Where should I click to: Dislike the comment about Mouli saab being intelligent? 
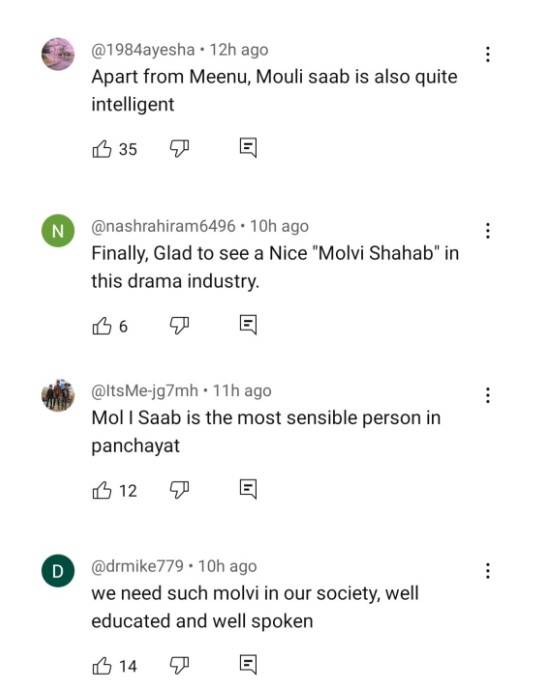click(x=179, y=149)
